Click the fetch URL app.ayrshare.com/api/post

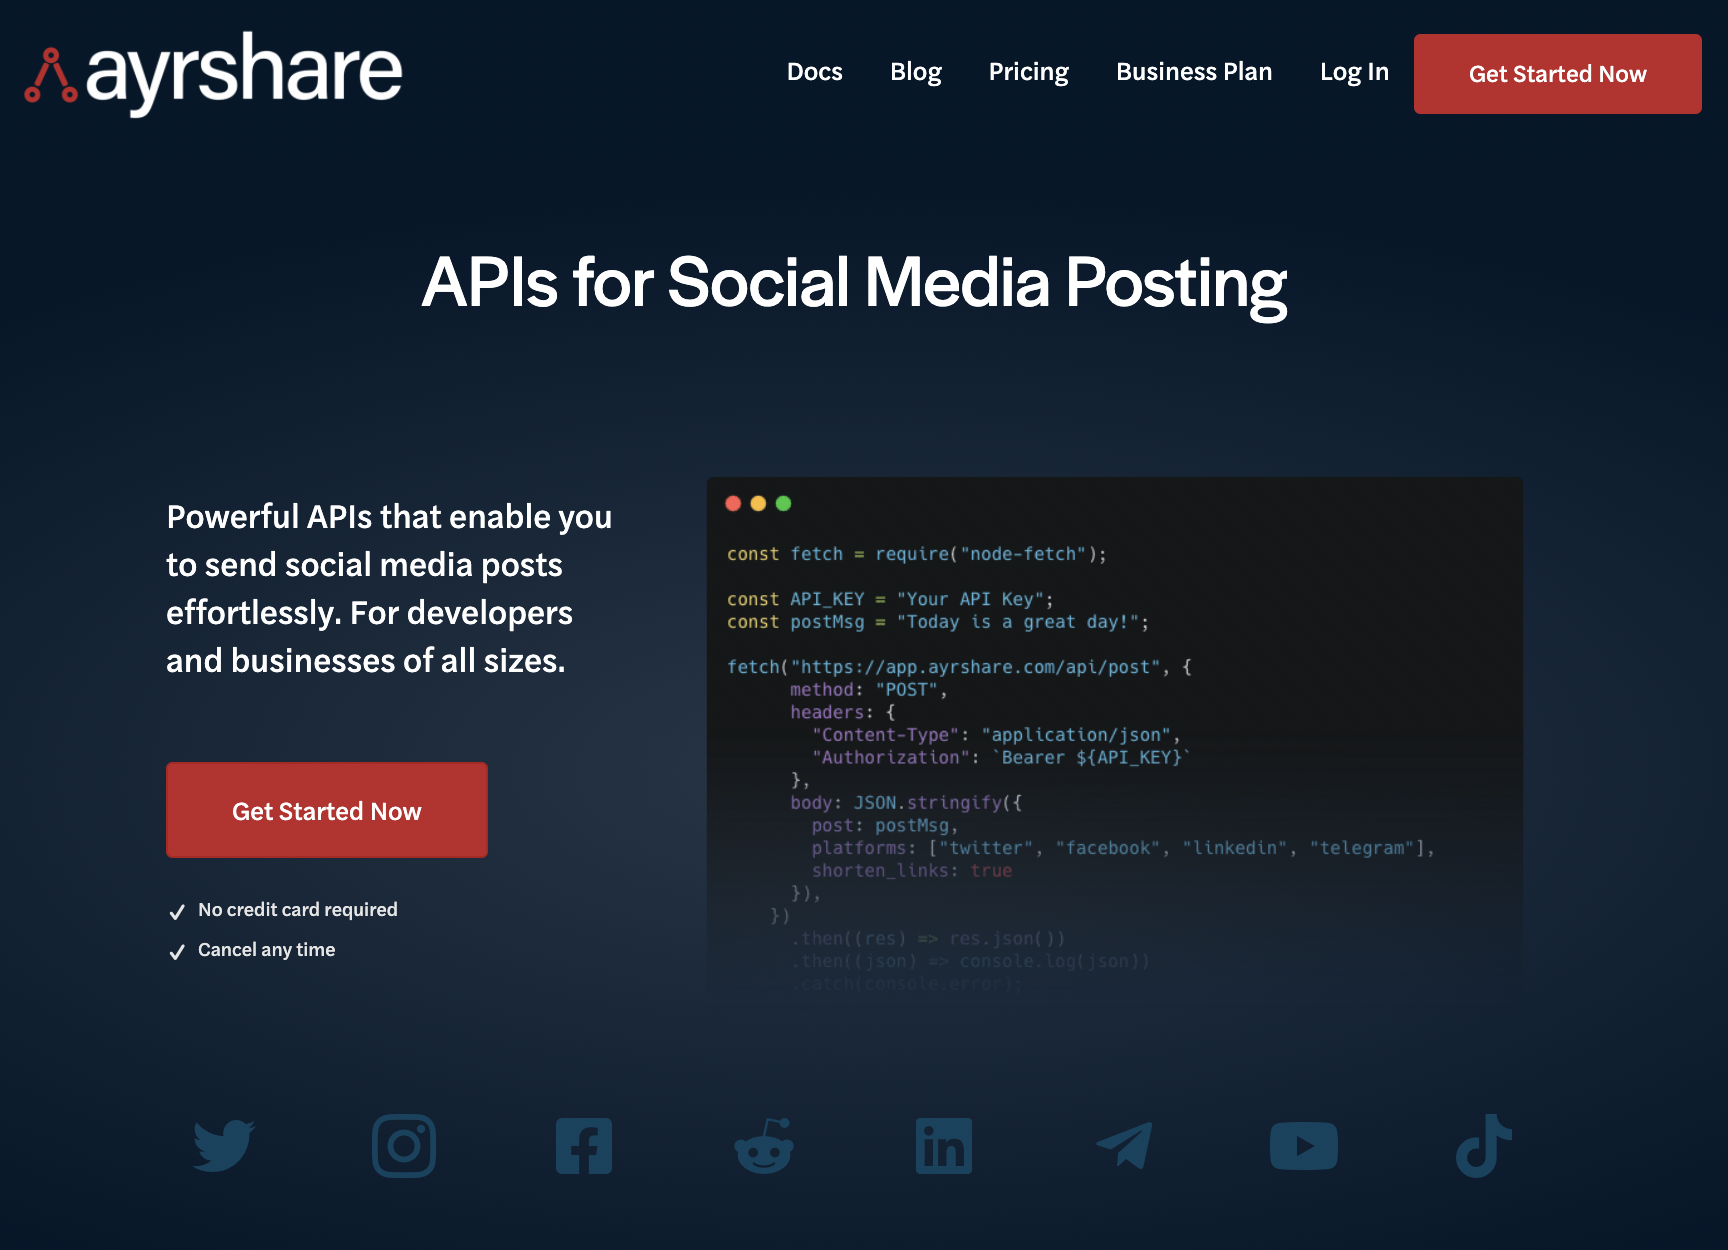tap(975, 667)
